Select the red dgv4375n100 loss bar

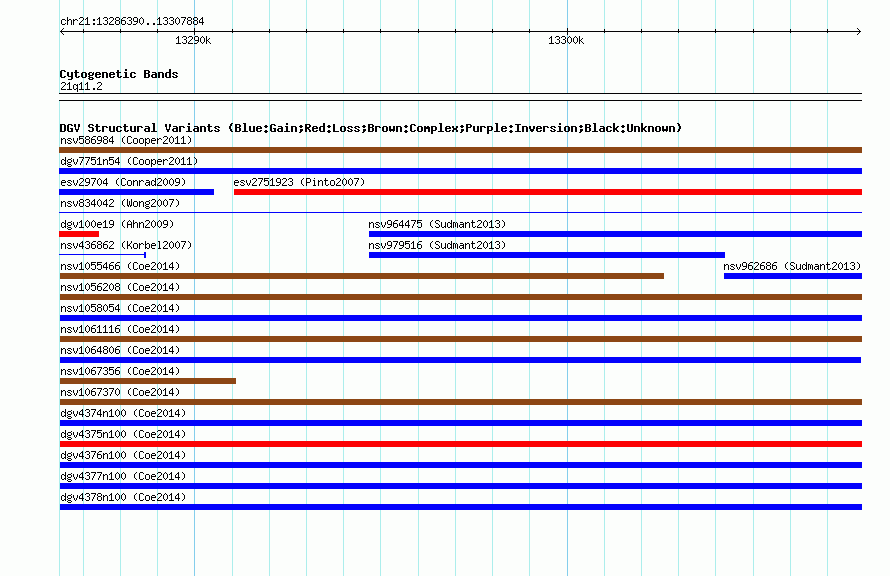(460, 444)
